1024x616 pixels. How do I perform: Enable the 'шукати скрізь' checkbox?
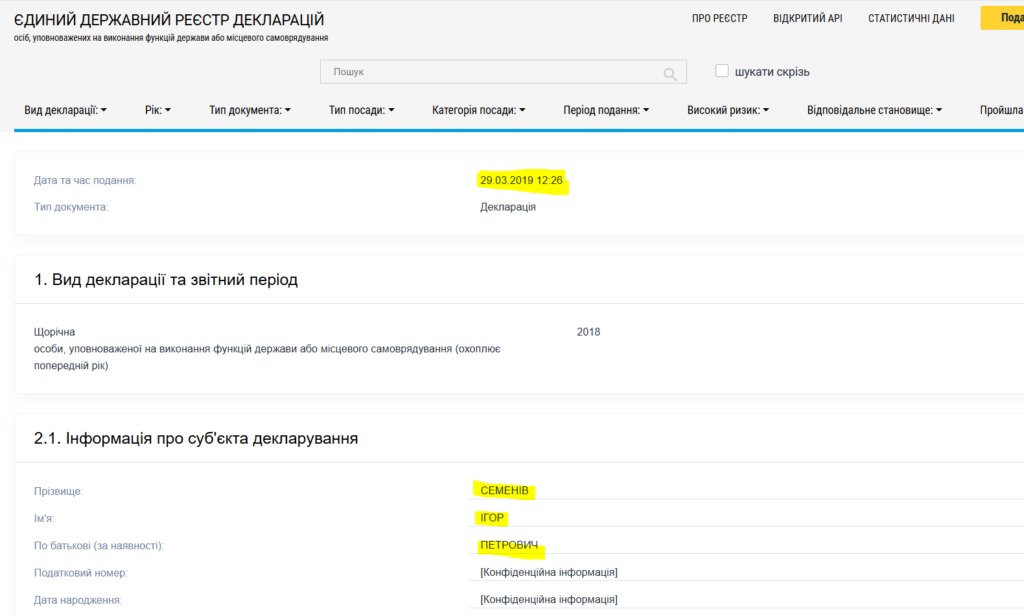click(722, 71)
